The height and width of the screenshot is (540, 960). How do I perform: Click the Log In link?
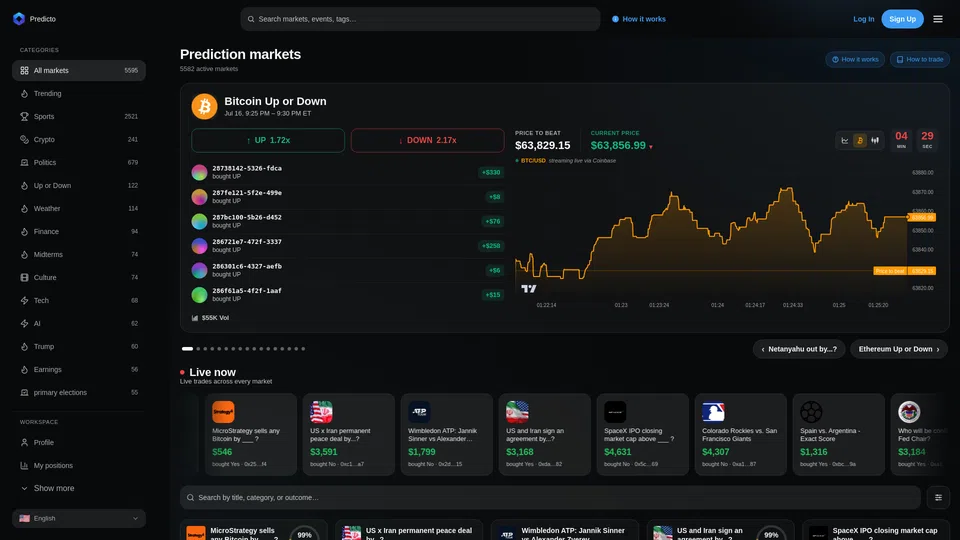coord(863,19)
